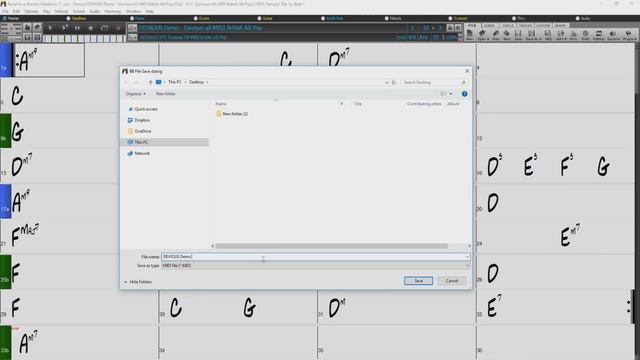Screen dimensions: 640x360
Task: Click the search magnifier in save dialog
Action: (x=463, y=82)
